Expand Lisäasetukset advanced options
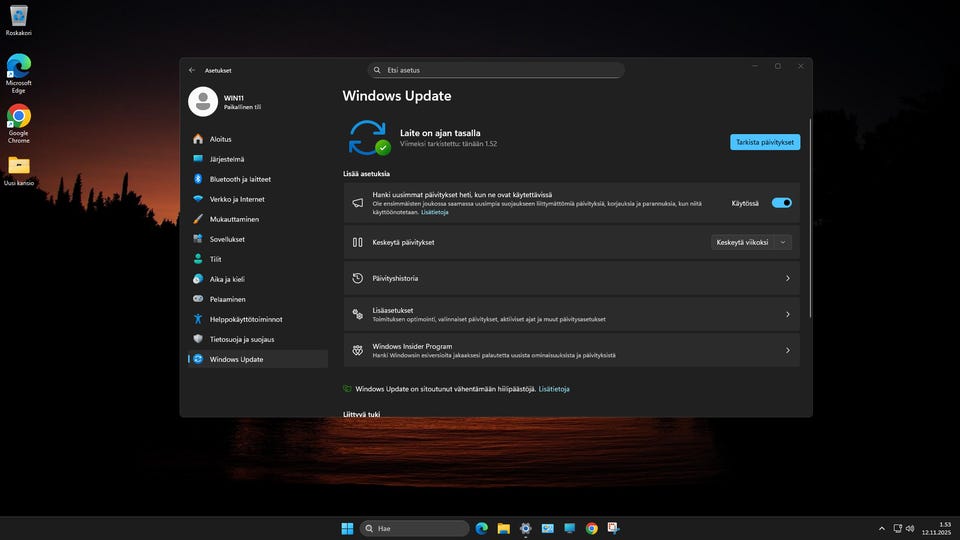This screenshot has height=540, width=960. [571, 314]
